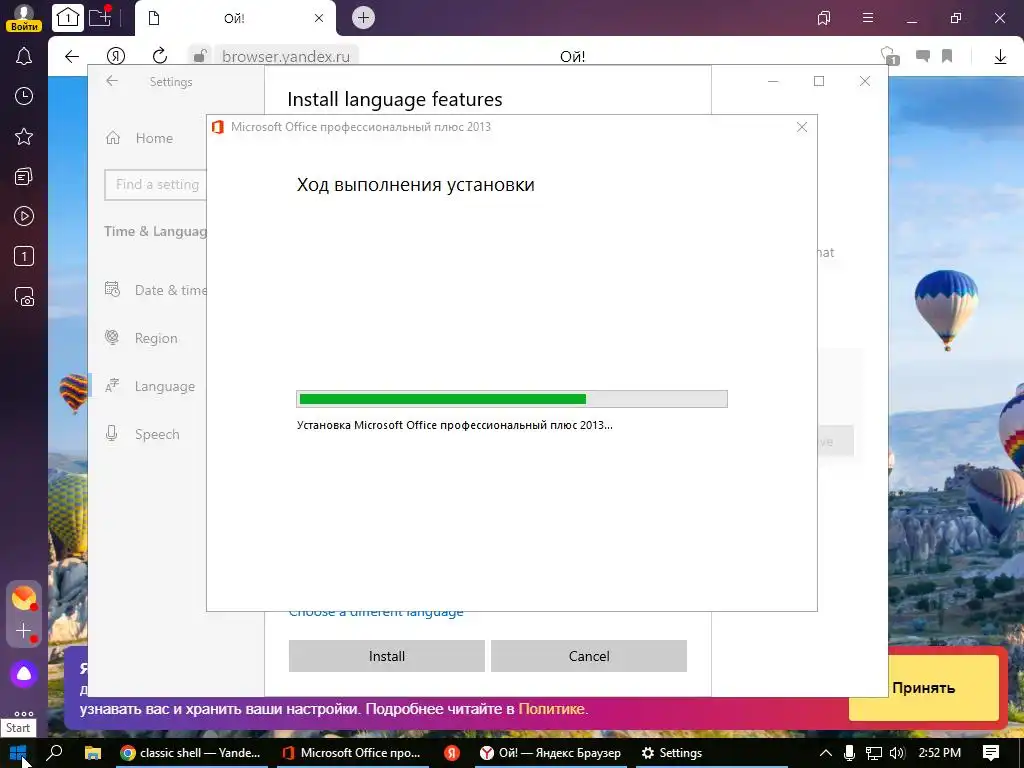Click the microphone icon in system tray

click(849, 753)
